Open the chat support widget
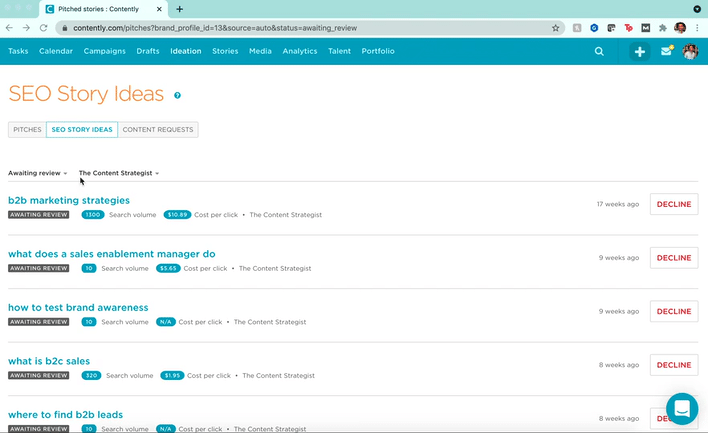Image resolution: width=708 pixels, height=433 pixels. tap(682, 408)
